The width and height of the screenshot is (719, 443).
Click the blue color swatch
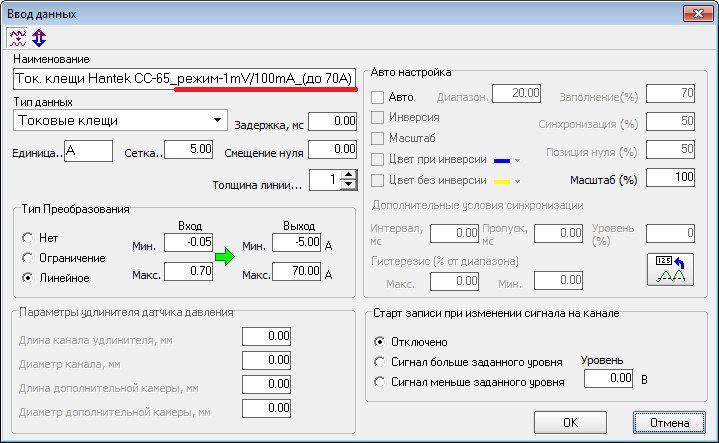pyautogui.click(x=502, y=161)
